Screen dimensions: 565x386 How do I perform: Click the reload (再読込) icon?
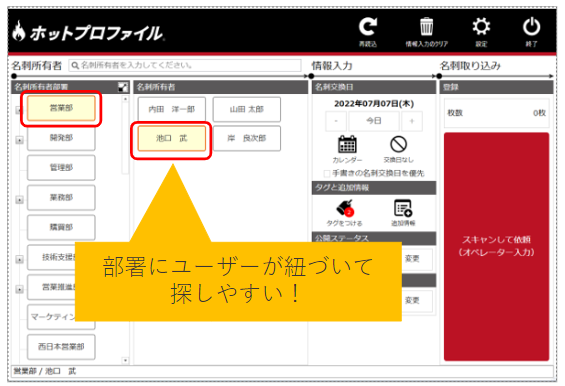pyautogui.click(x=368, y=27)
